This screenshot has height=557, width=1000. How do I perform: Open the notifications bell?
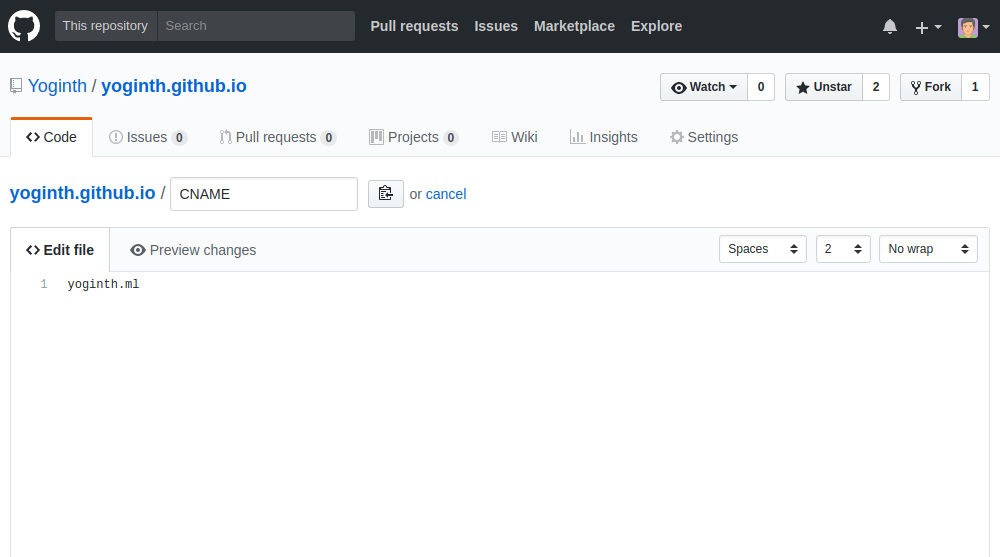coord(890,26)
